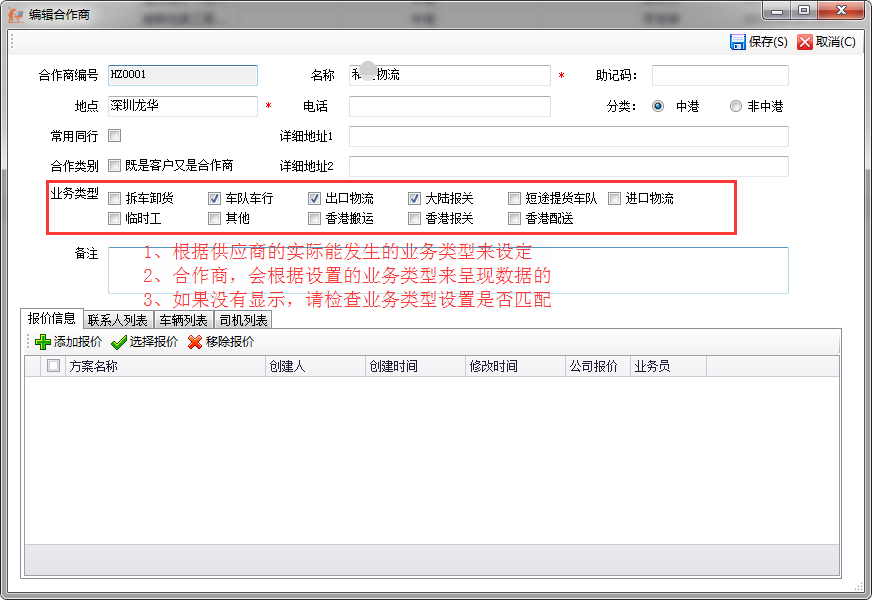This screenshot has height=600, width=872.
Task: Click the 取消(C) cancel icon button
Action: tap(805, 42)
